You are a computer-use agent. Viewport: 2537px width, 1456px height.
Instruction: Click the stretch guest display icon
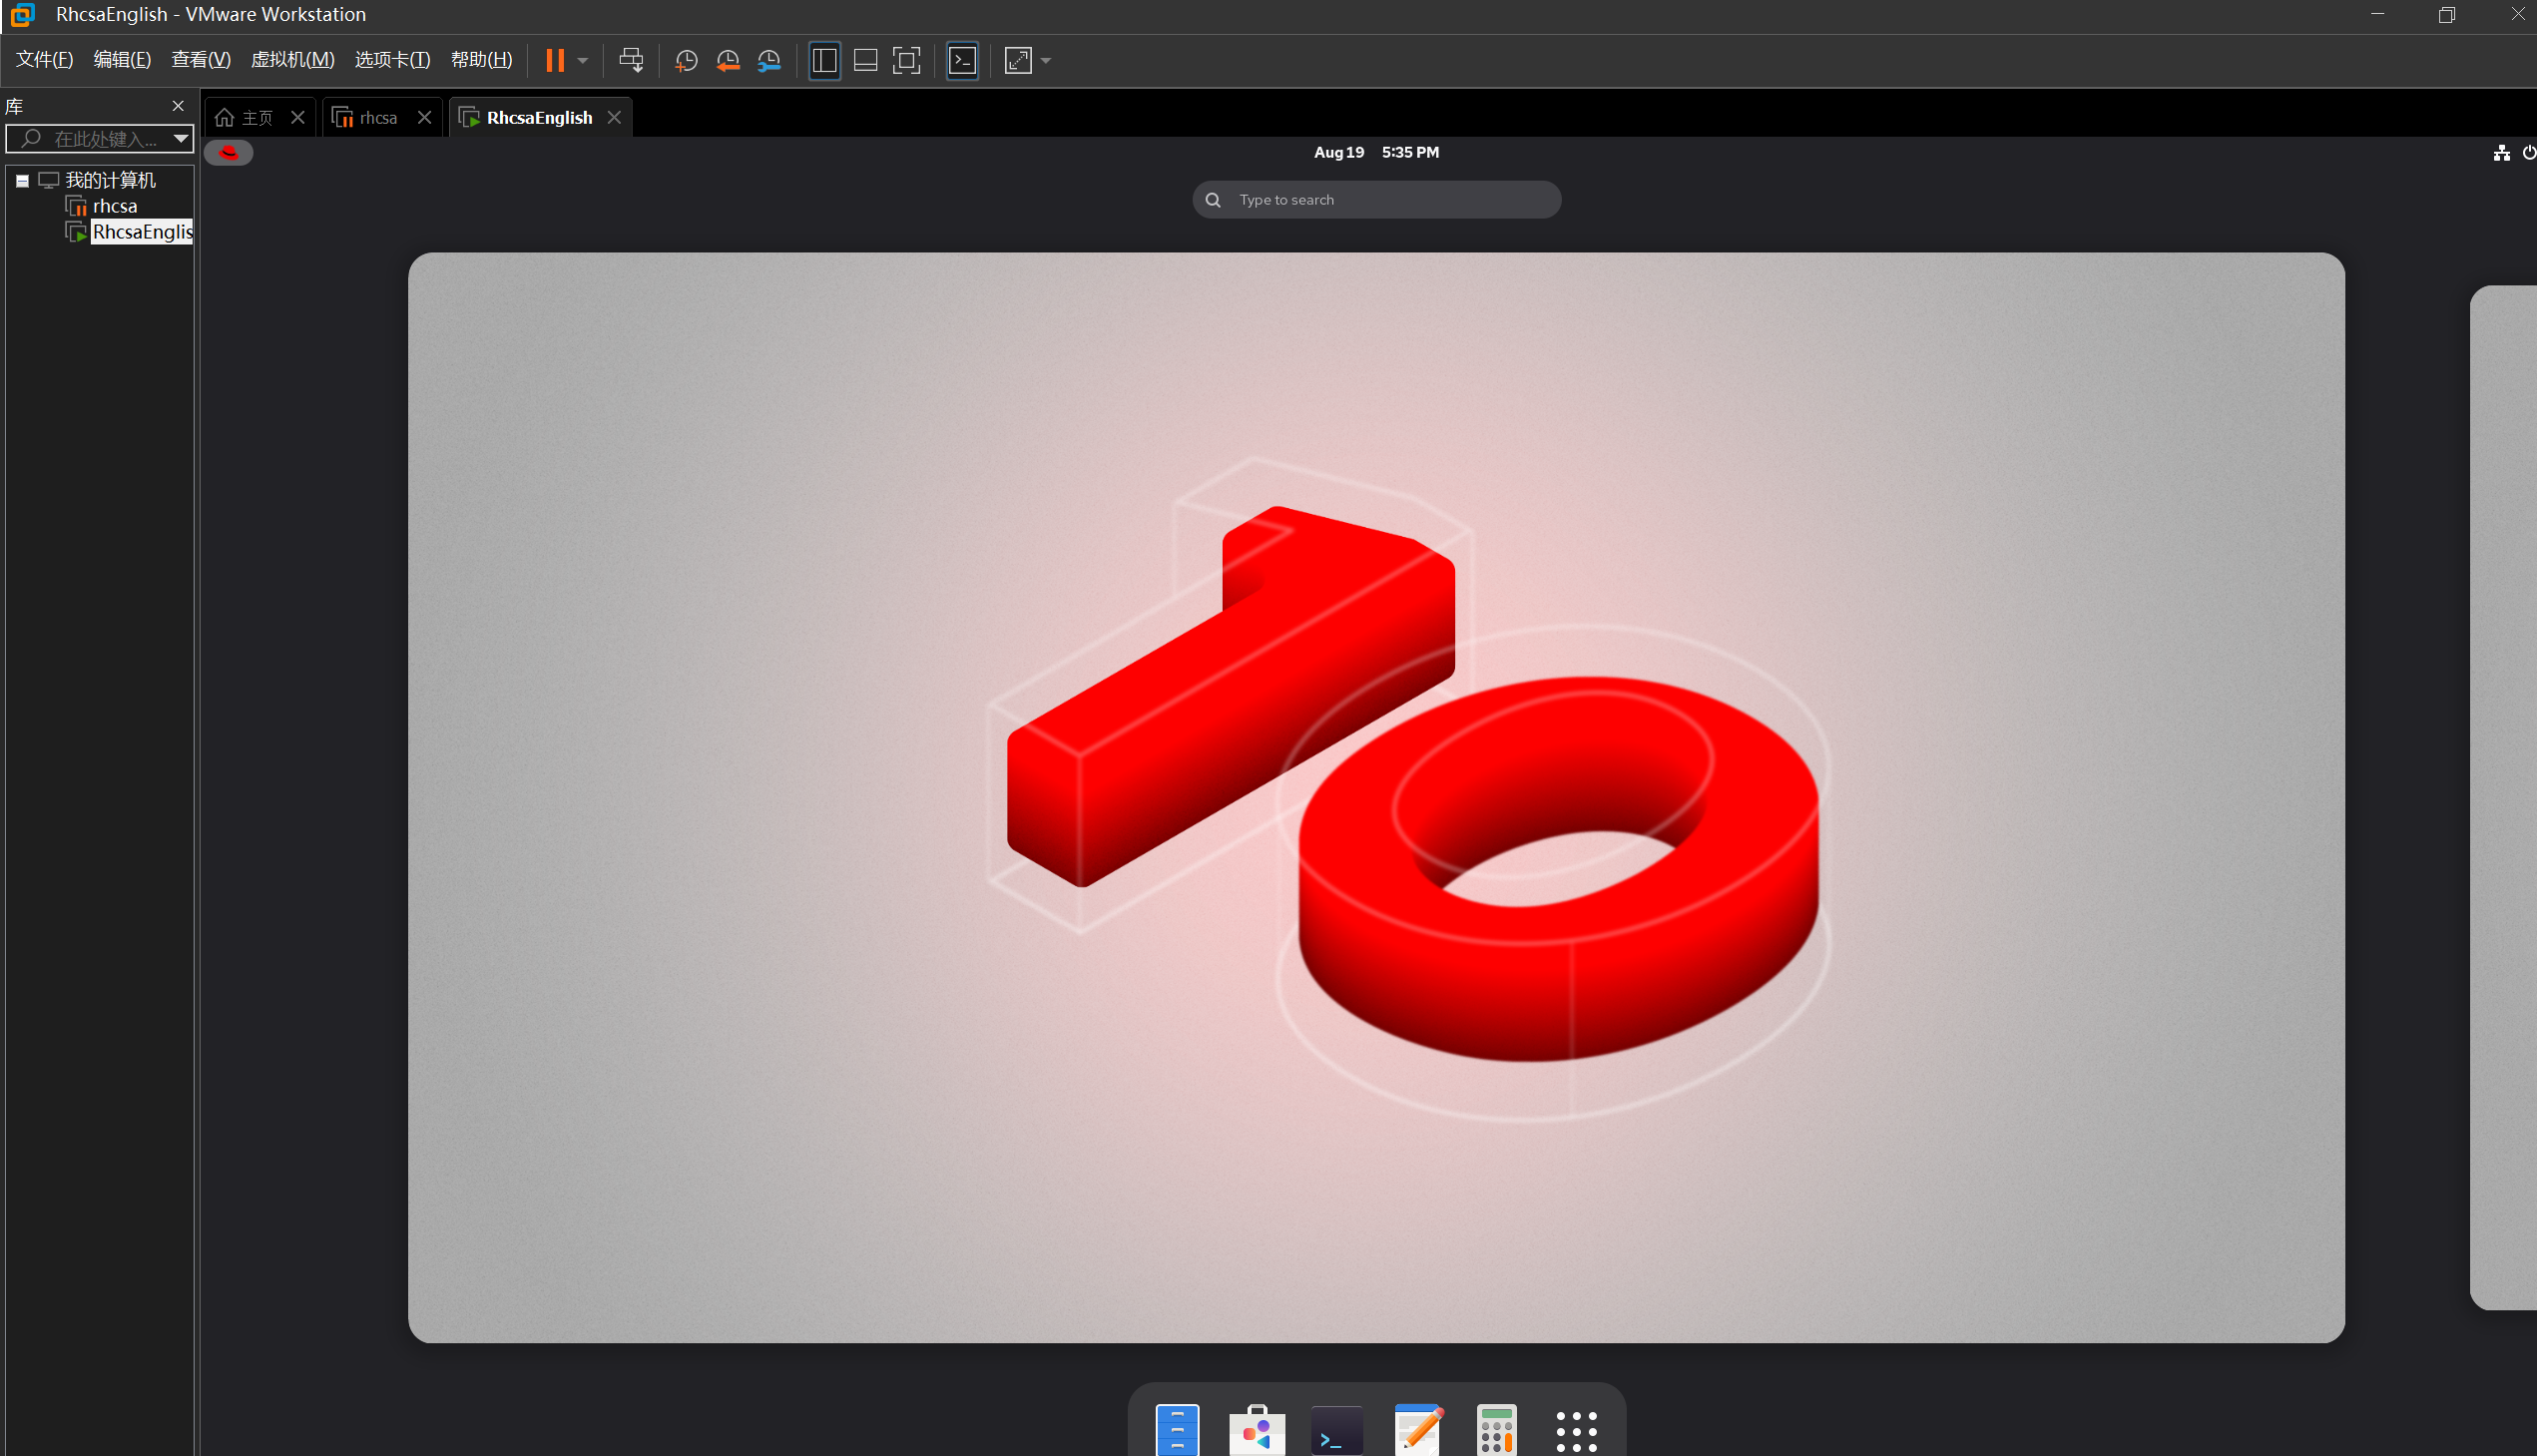point(1018,60)
